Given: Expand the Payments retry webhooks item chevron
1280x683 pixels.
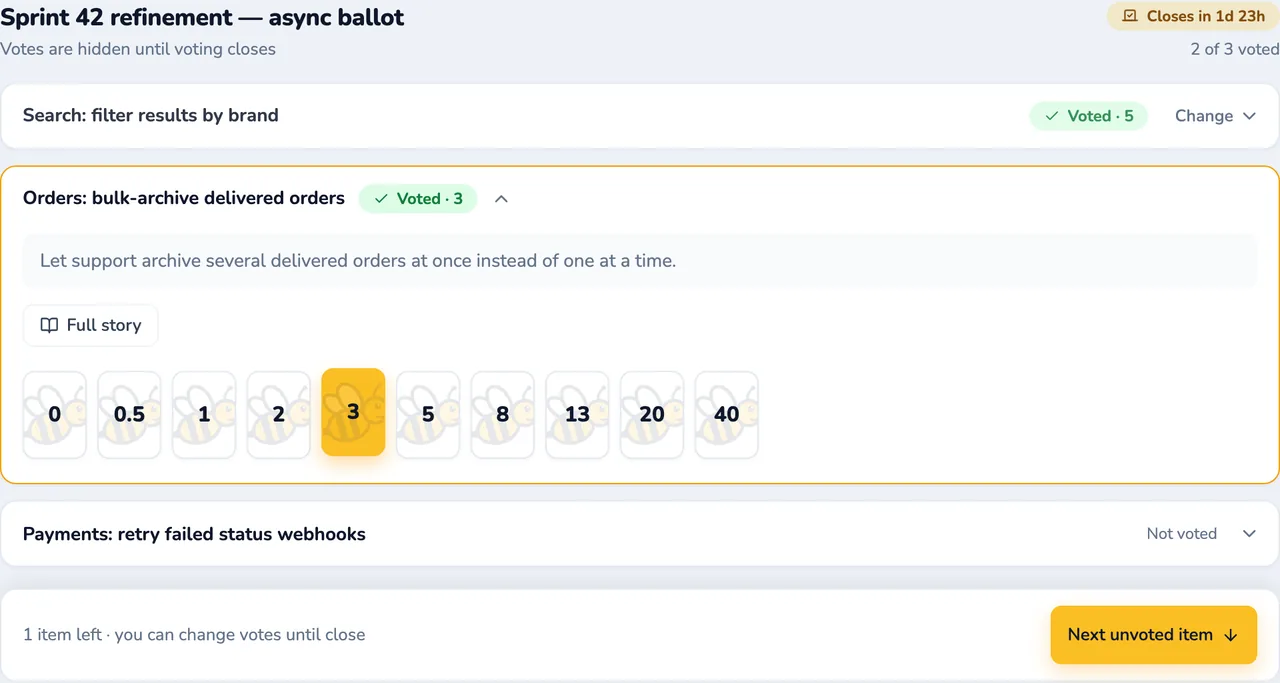Looking at the screenshot, I should point(1249,534).
